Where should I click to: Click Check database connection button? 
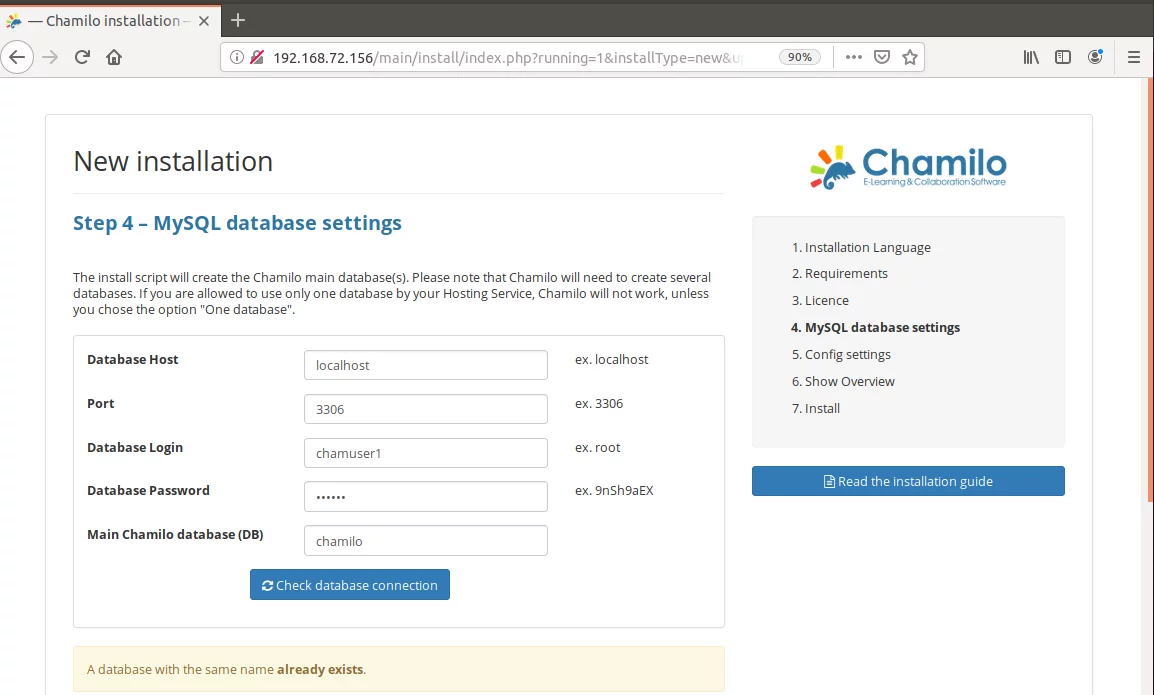point(350,585)
